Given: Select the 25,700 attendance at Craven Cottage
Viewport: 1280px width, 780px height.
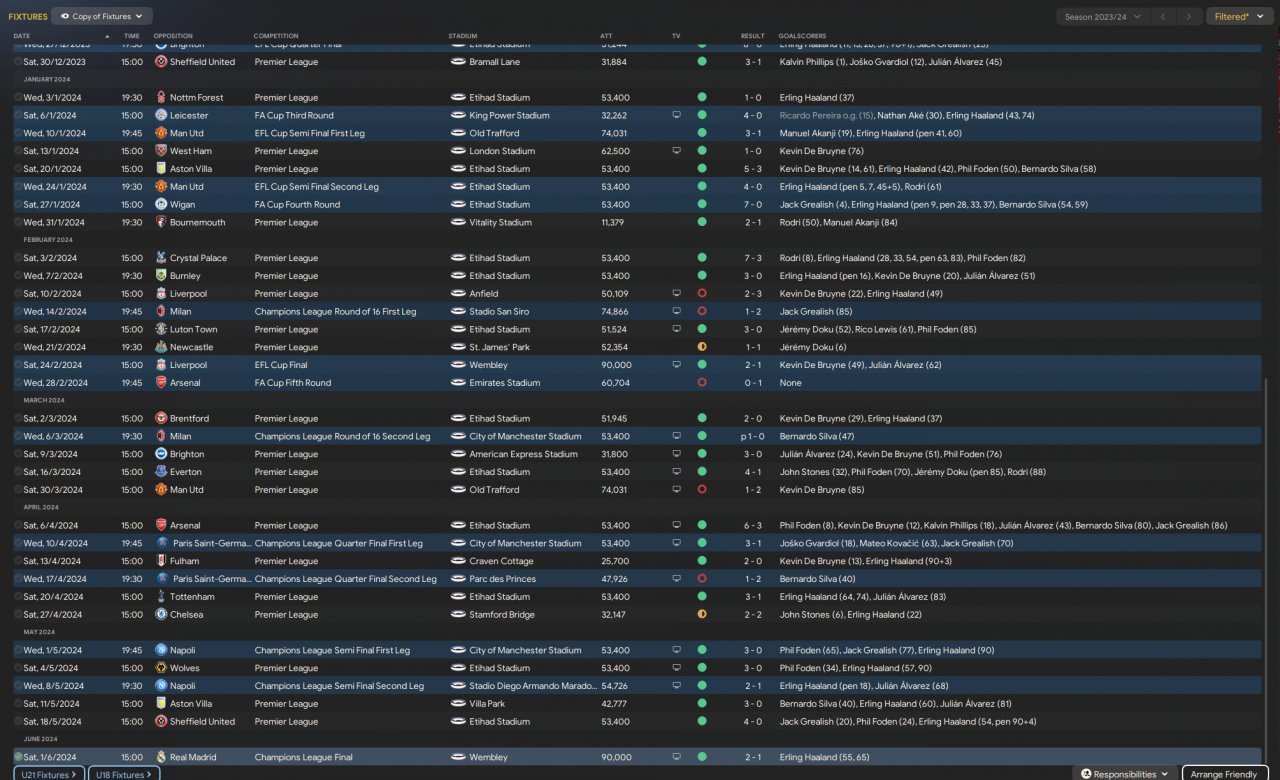Looking at the screenshot, I should [615, 561].
